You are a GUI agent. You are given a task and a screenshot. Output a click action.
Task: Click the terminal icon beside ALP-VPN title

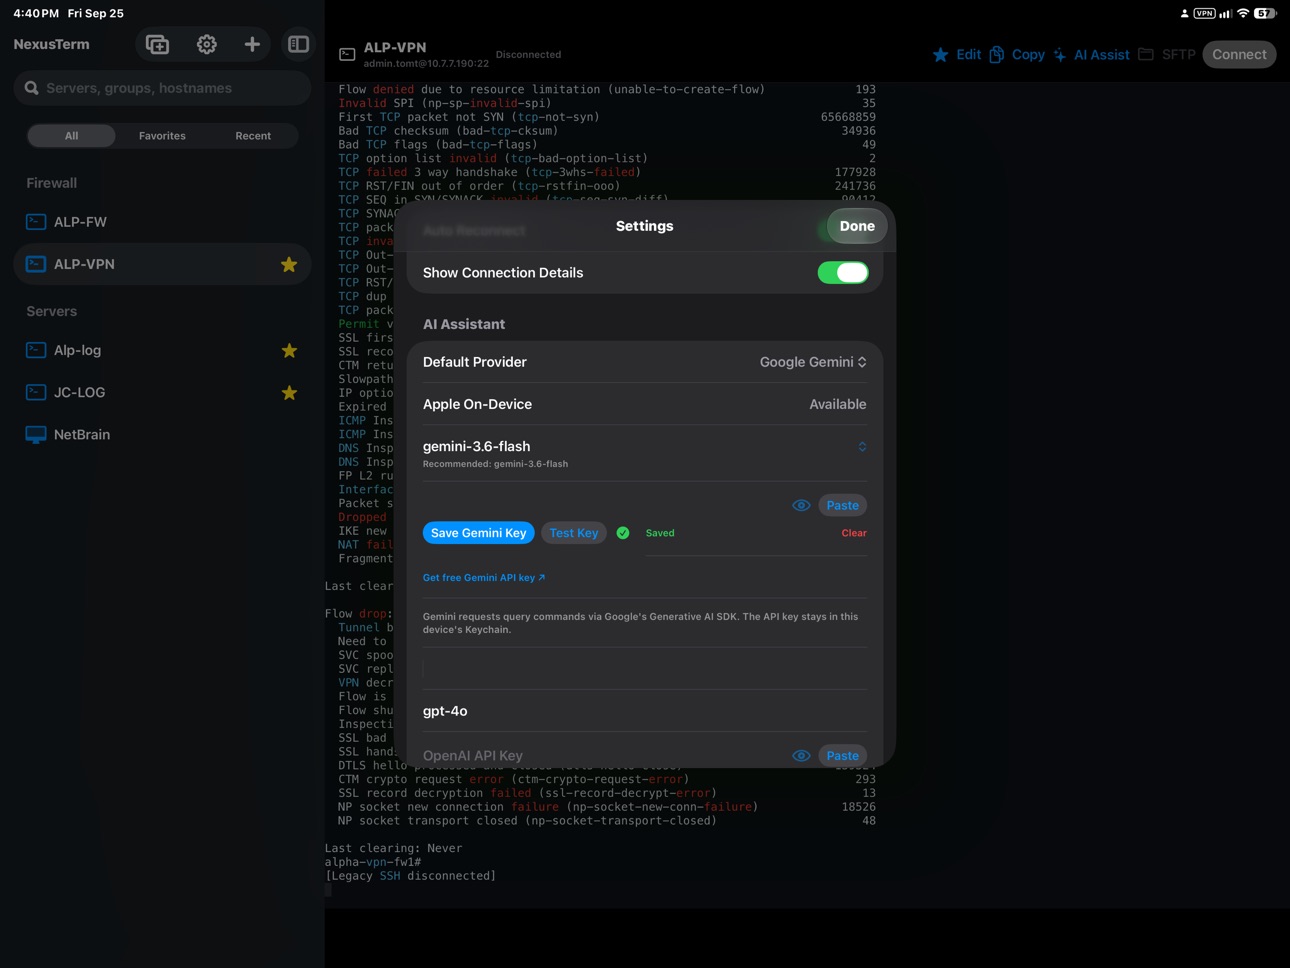[347, 55]
